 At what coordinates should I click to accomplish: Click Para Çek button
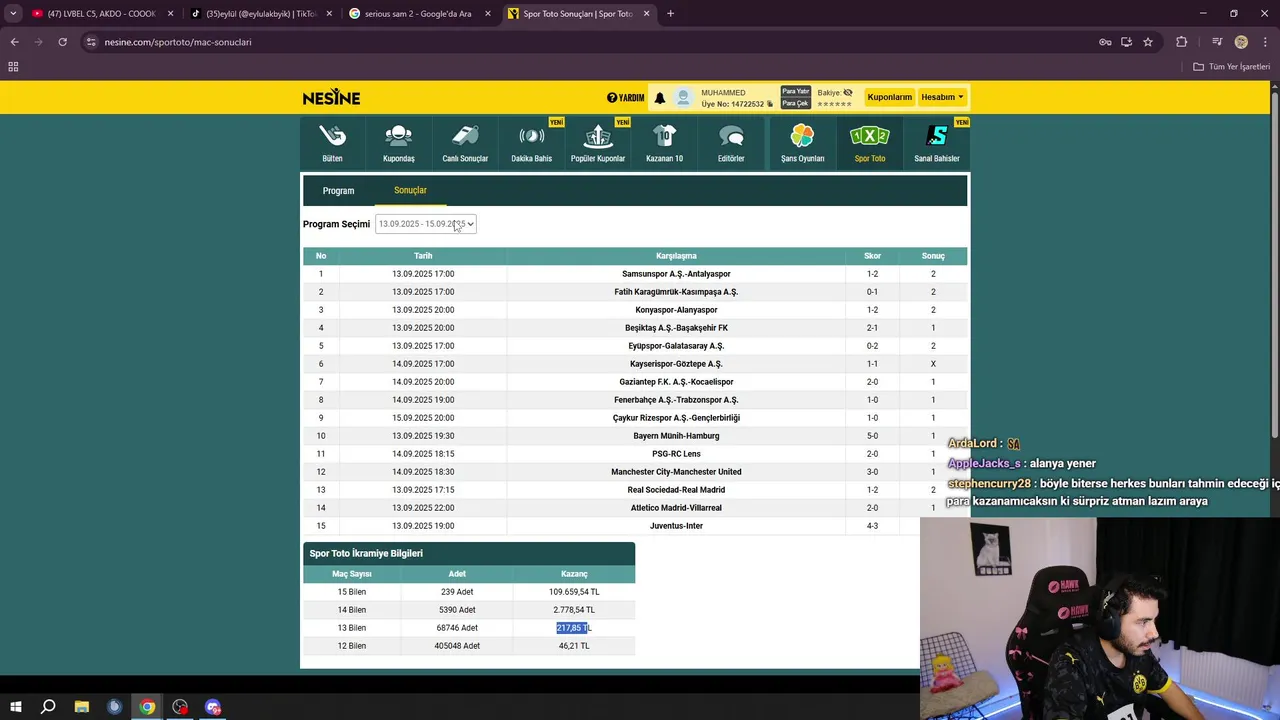click(796, 103)
